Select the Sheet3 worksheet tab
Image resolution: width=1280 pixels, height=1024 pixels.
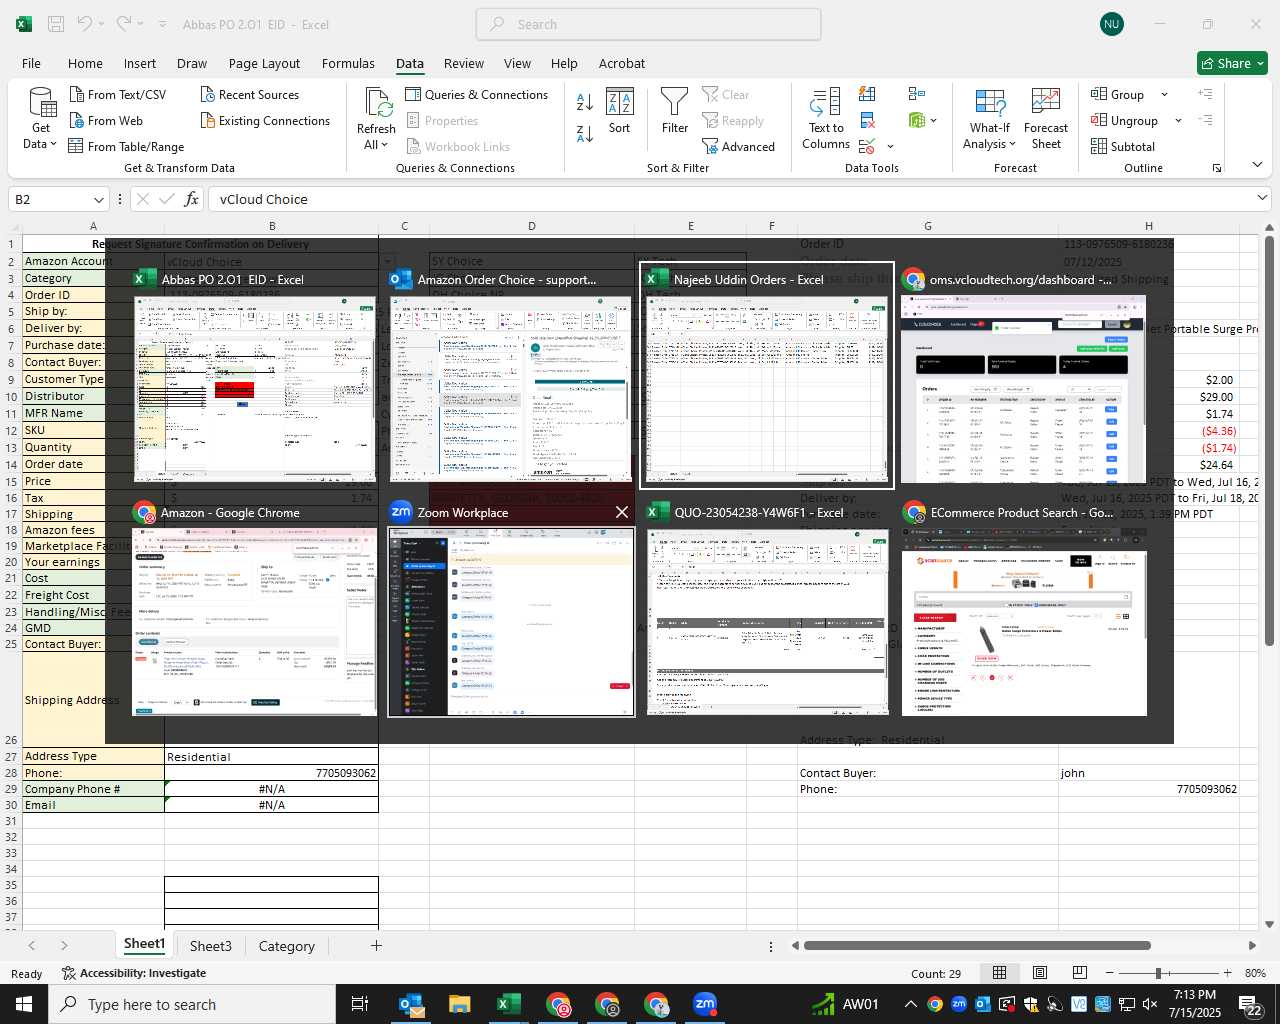210,946
